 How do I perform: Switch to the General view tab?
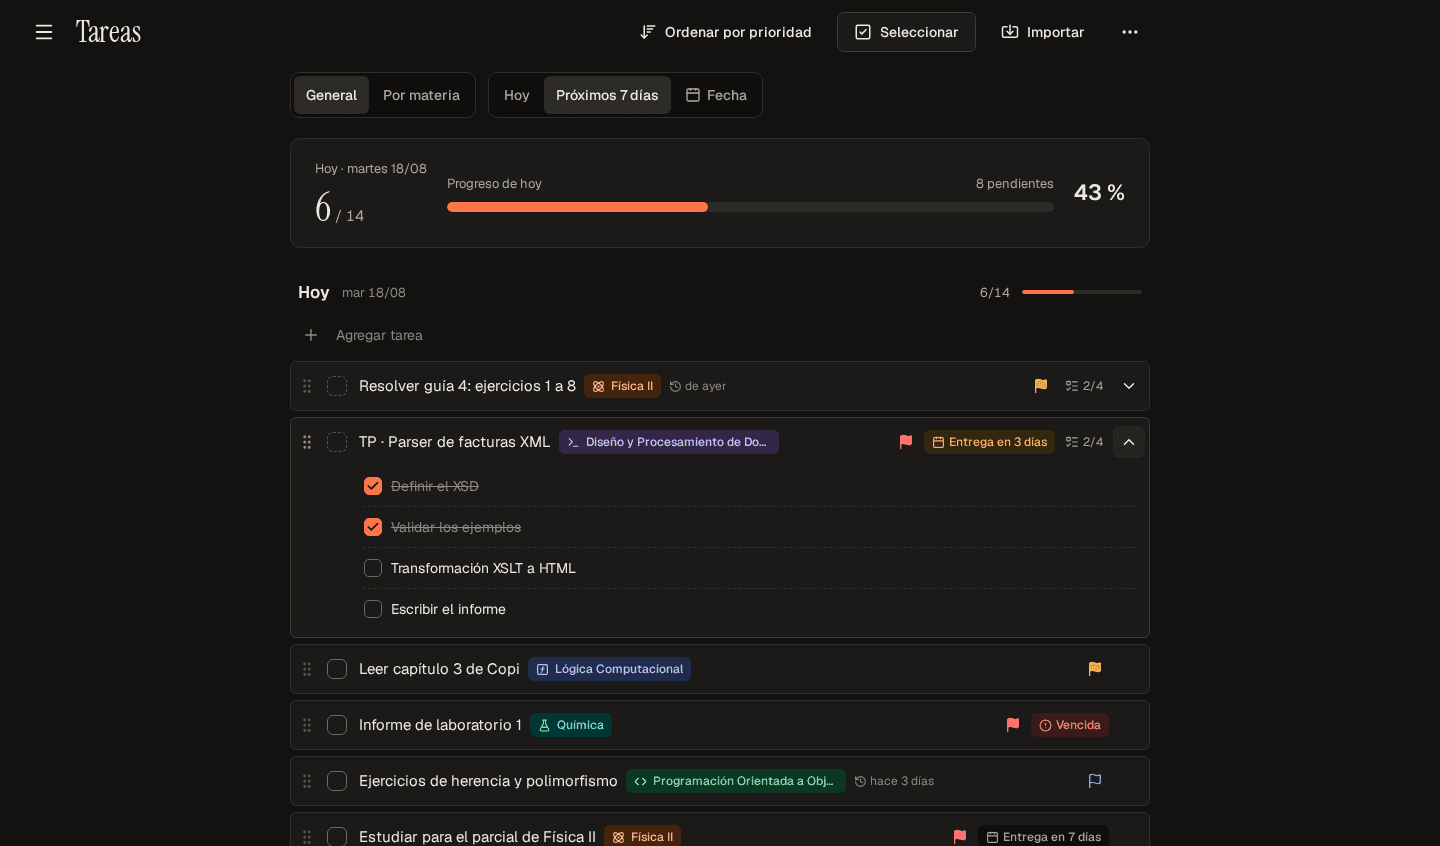(x=331, y=95)
